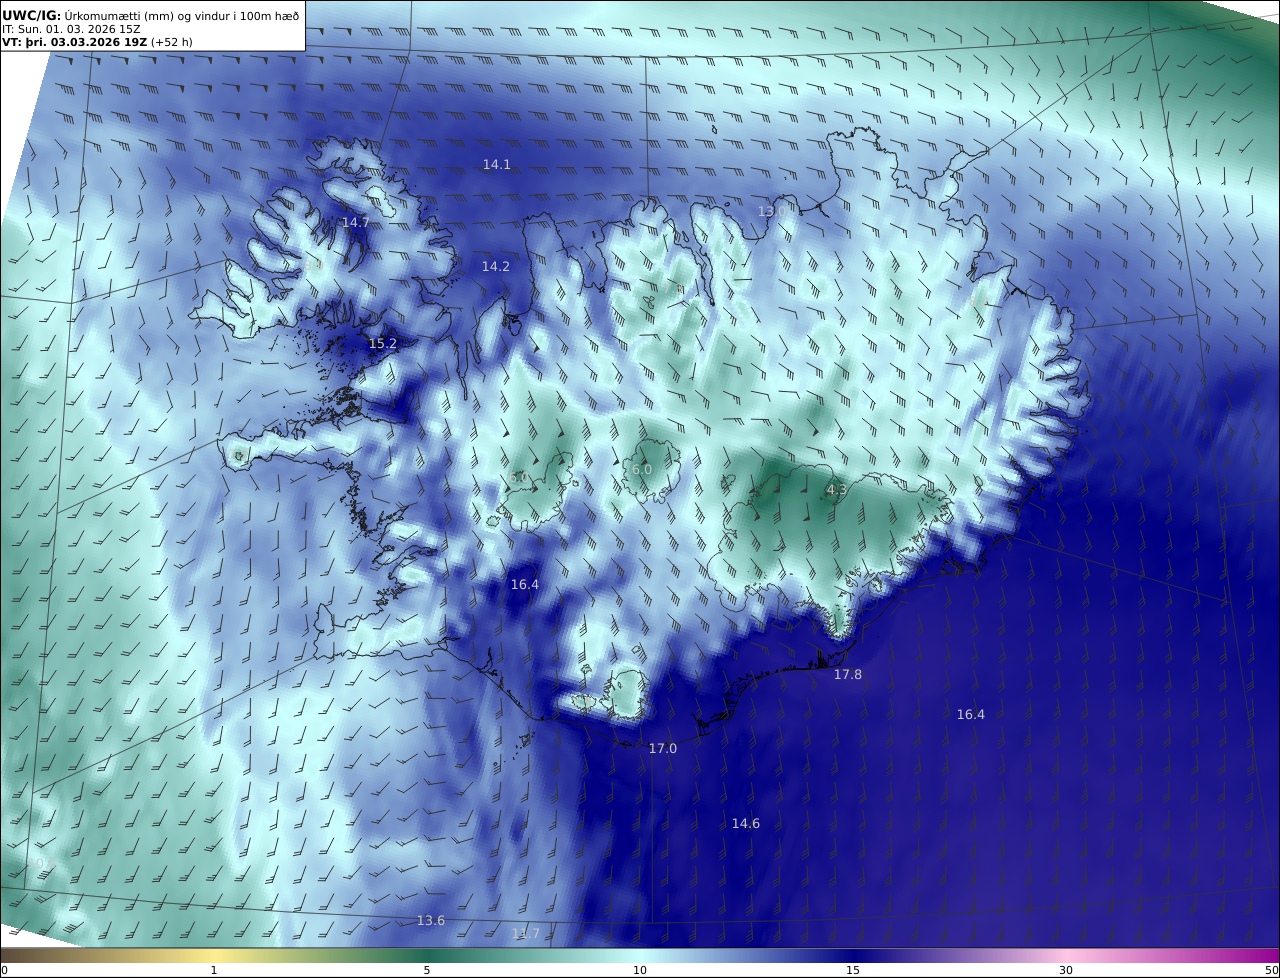Click the colorbar tick label 10

click(x=640, y=970)
